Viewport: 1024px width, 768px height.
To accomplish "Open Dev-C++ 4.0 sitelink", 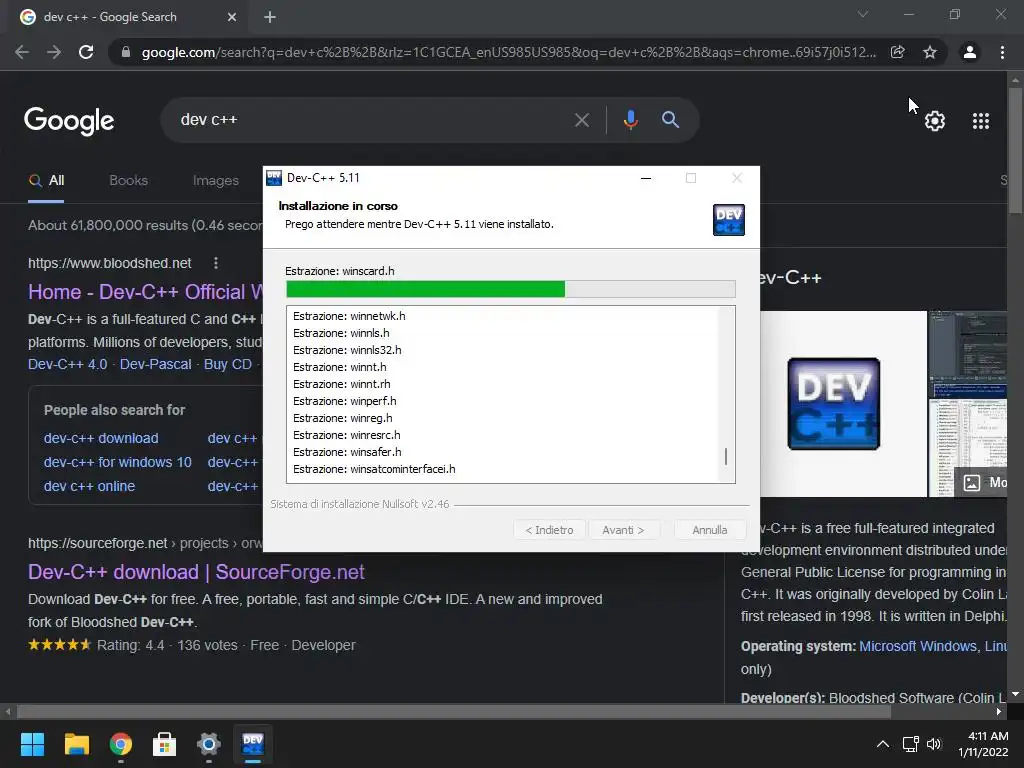I will tap(67, 364).
